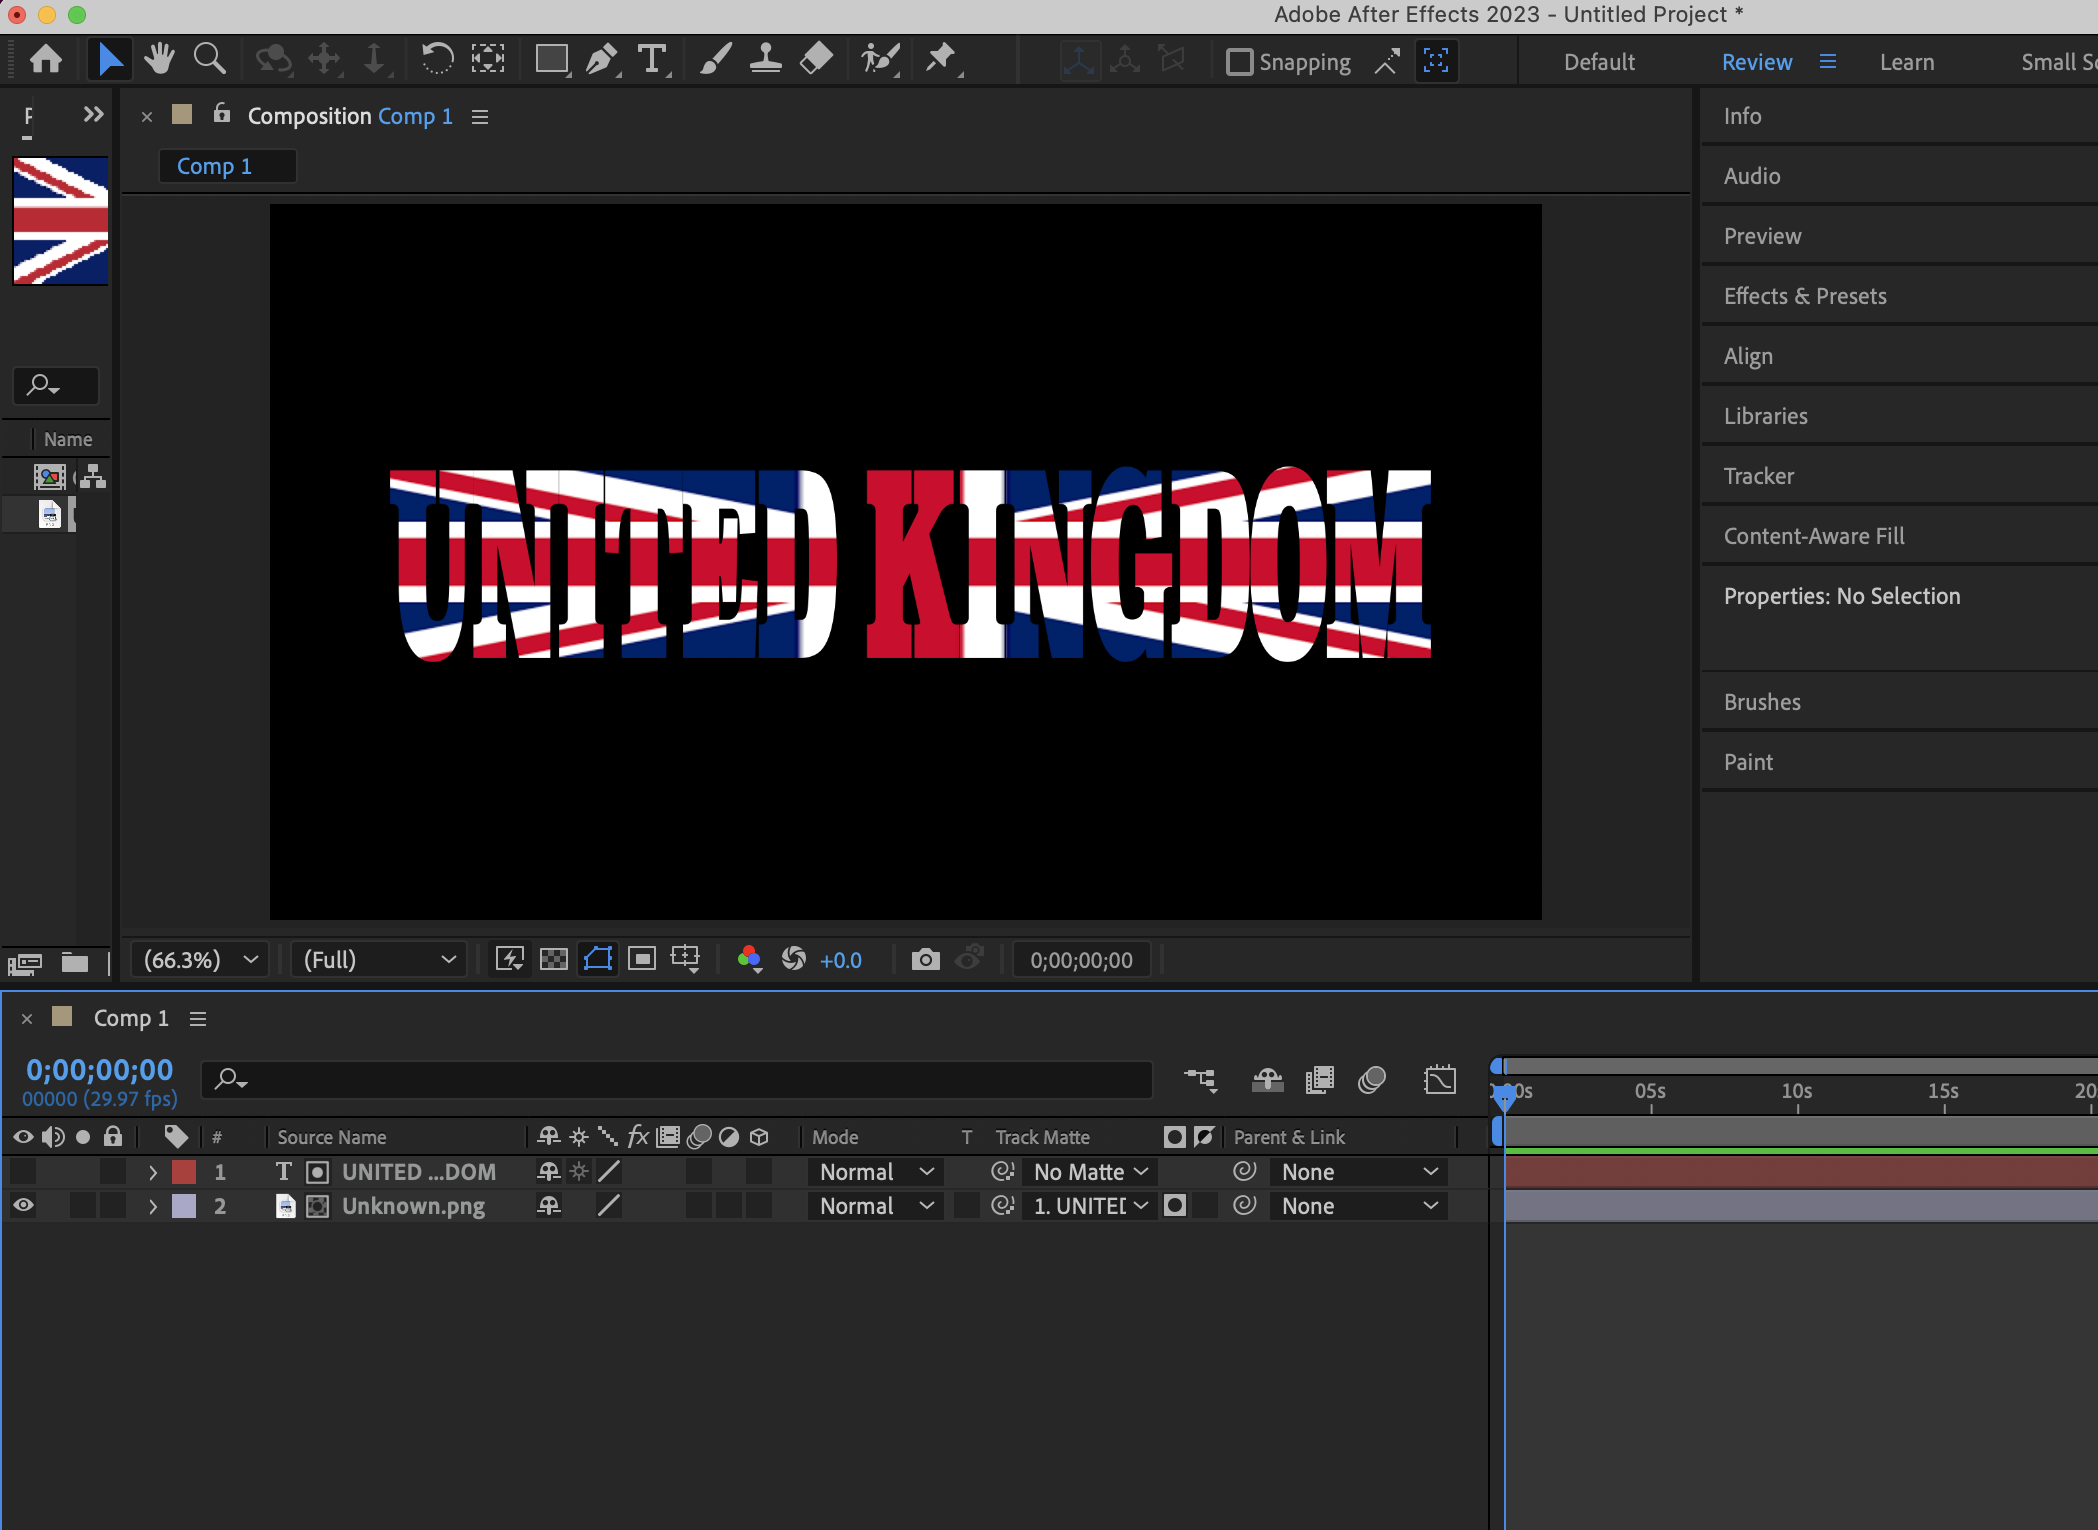This screenshot has width=2098, height=1530.
Task: Click the current timecode display
Action: [x=99, y=1070]
